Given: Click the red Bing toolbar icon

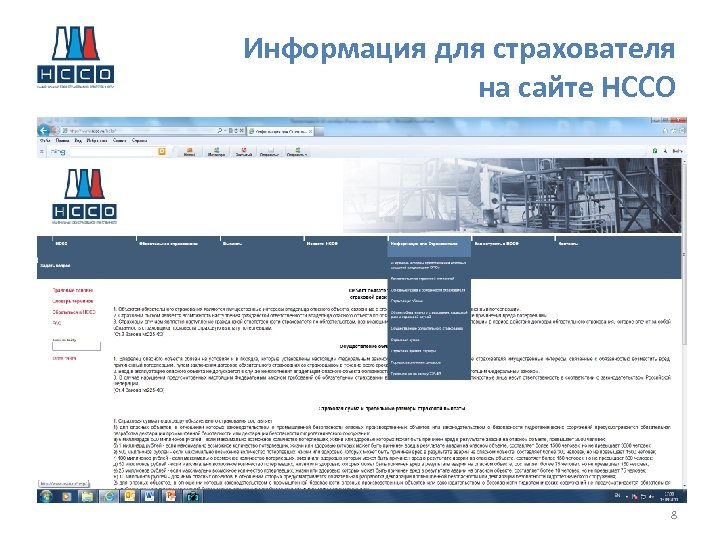Looking at the screenshot, I should click(244, 152).
